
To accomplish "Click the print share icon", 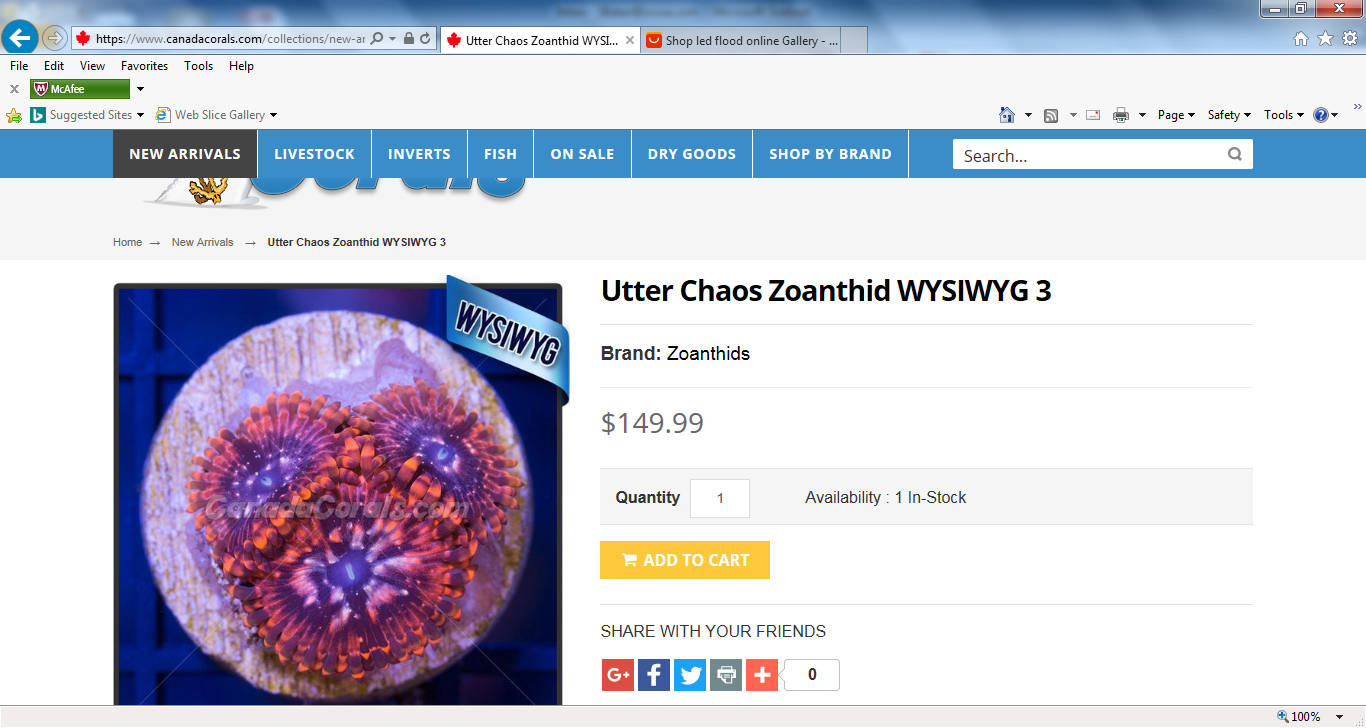I will (x=725, y=675).
